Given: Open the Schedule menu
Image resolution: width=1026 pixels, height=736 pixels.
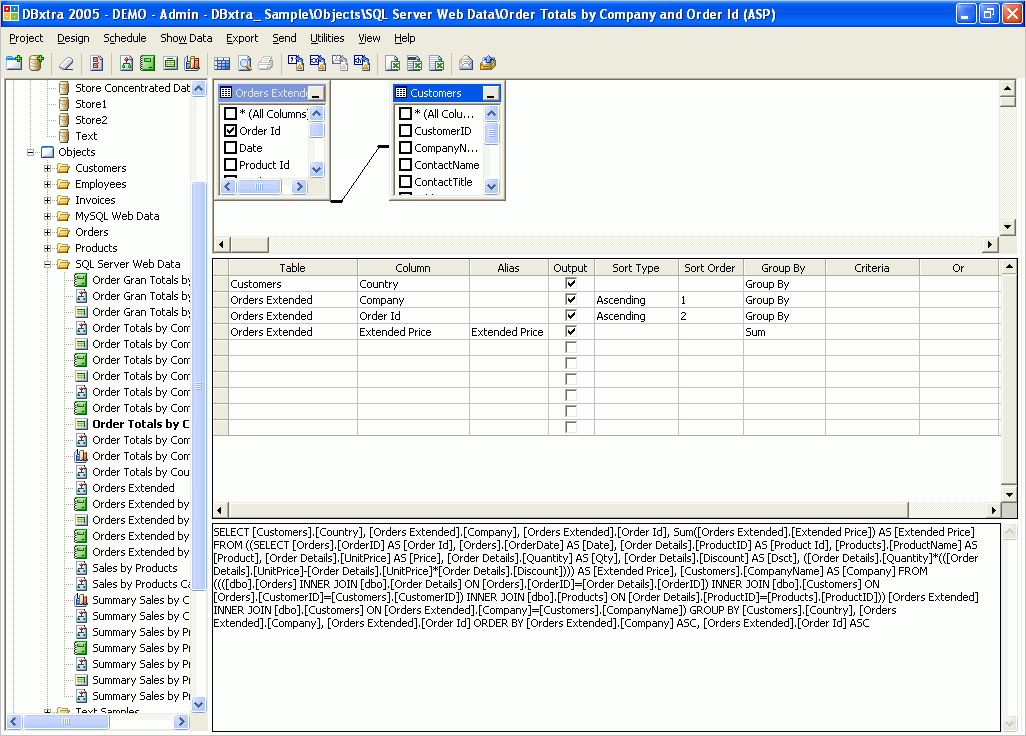Looking at the screenshot, I should pos(124,38).
